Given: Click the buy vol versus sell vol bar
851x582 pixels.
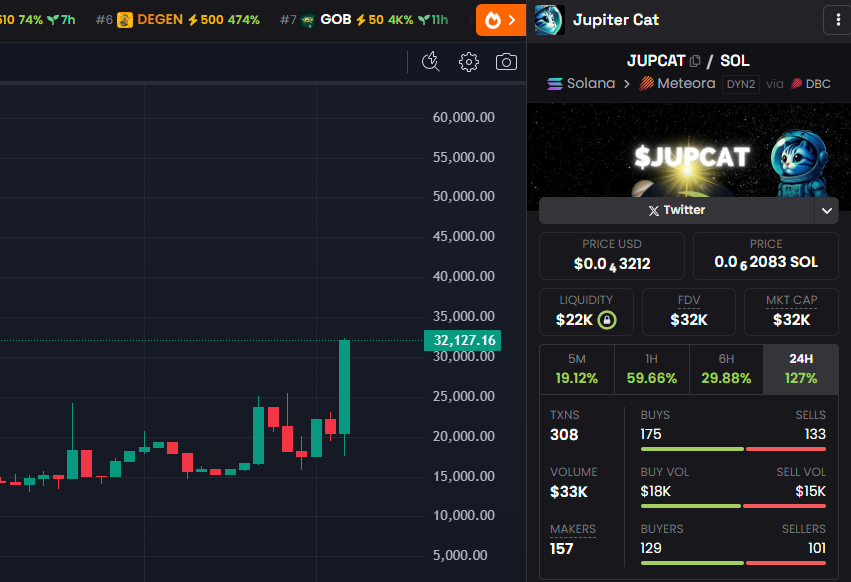Looking at the screenshot, I should click(733, 506).
